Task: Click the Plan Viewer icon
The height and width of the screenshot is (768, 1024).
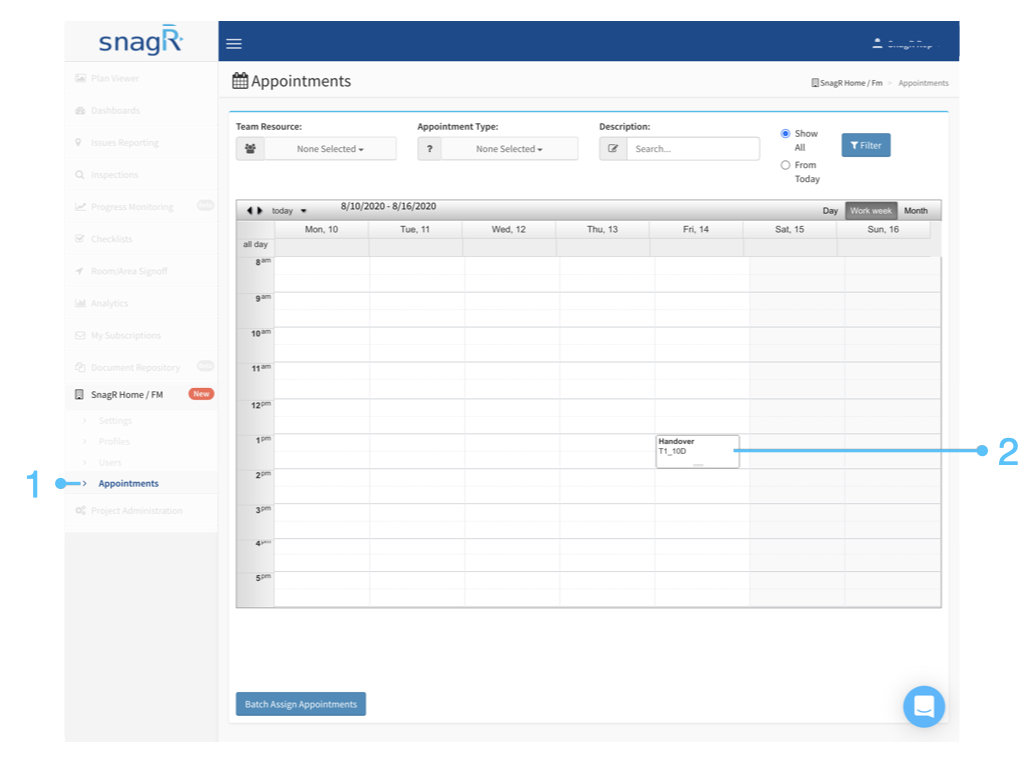Action: point(80,78)
